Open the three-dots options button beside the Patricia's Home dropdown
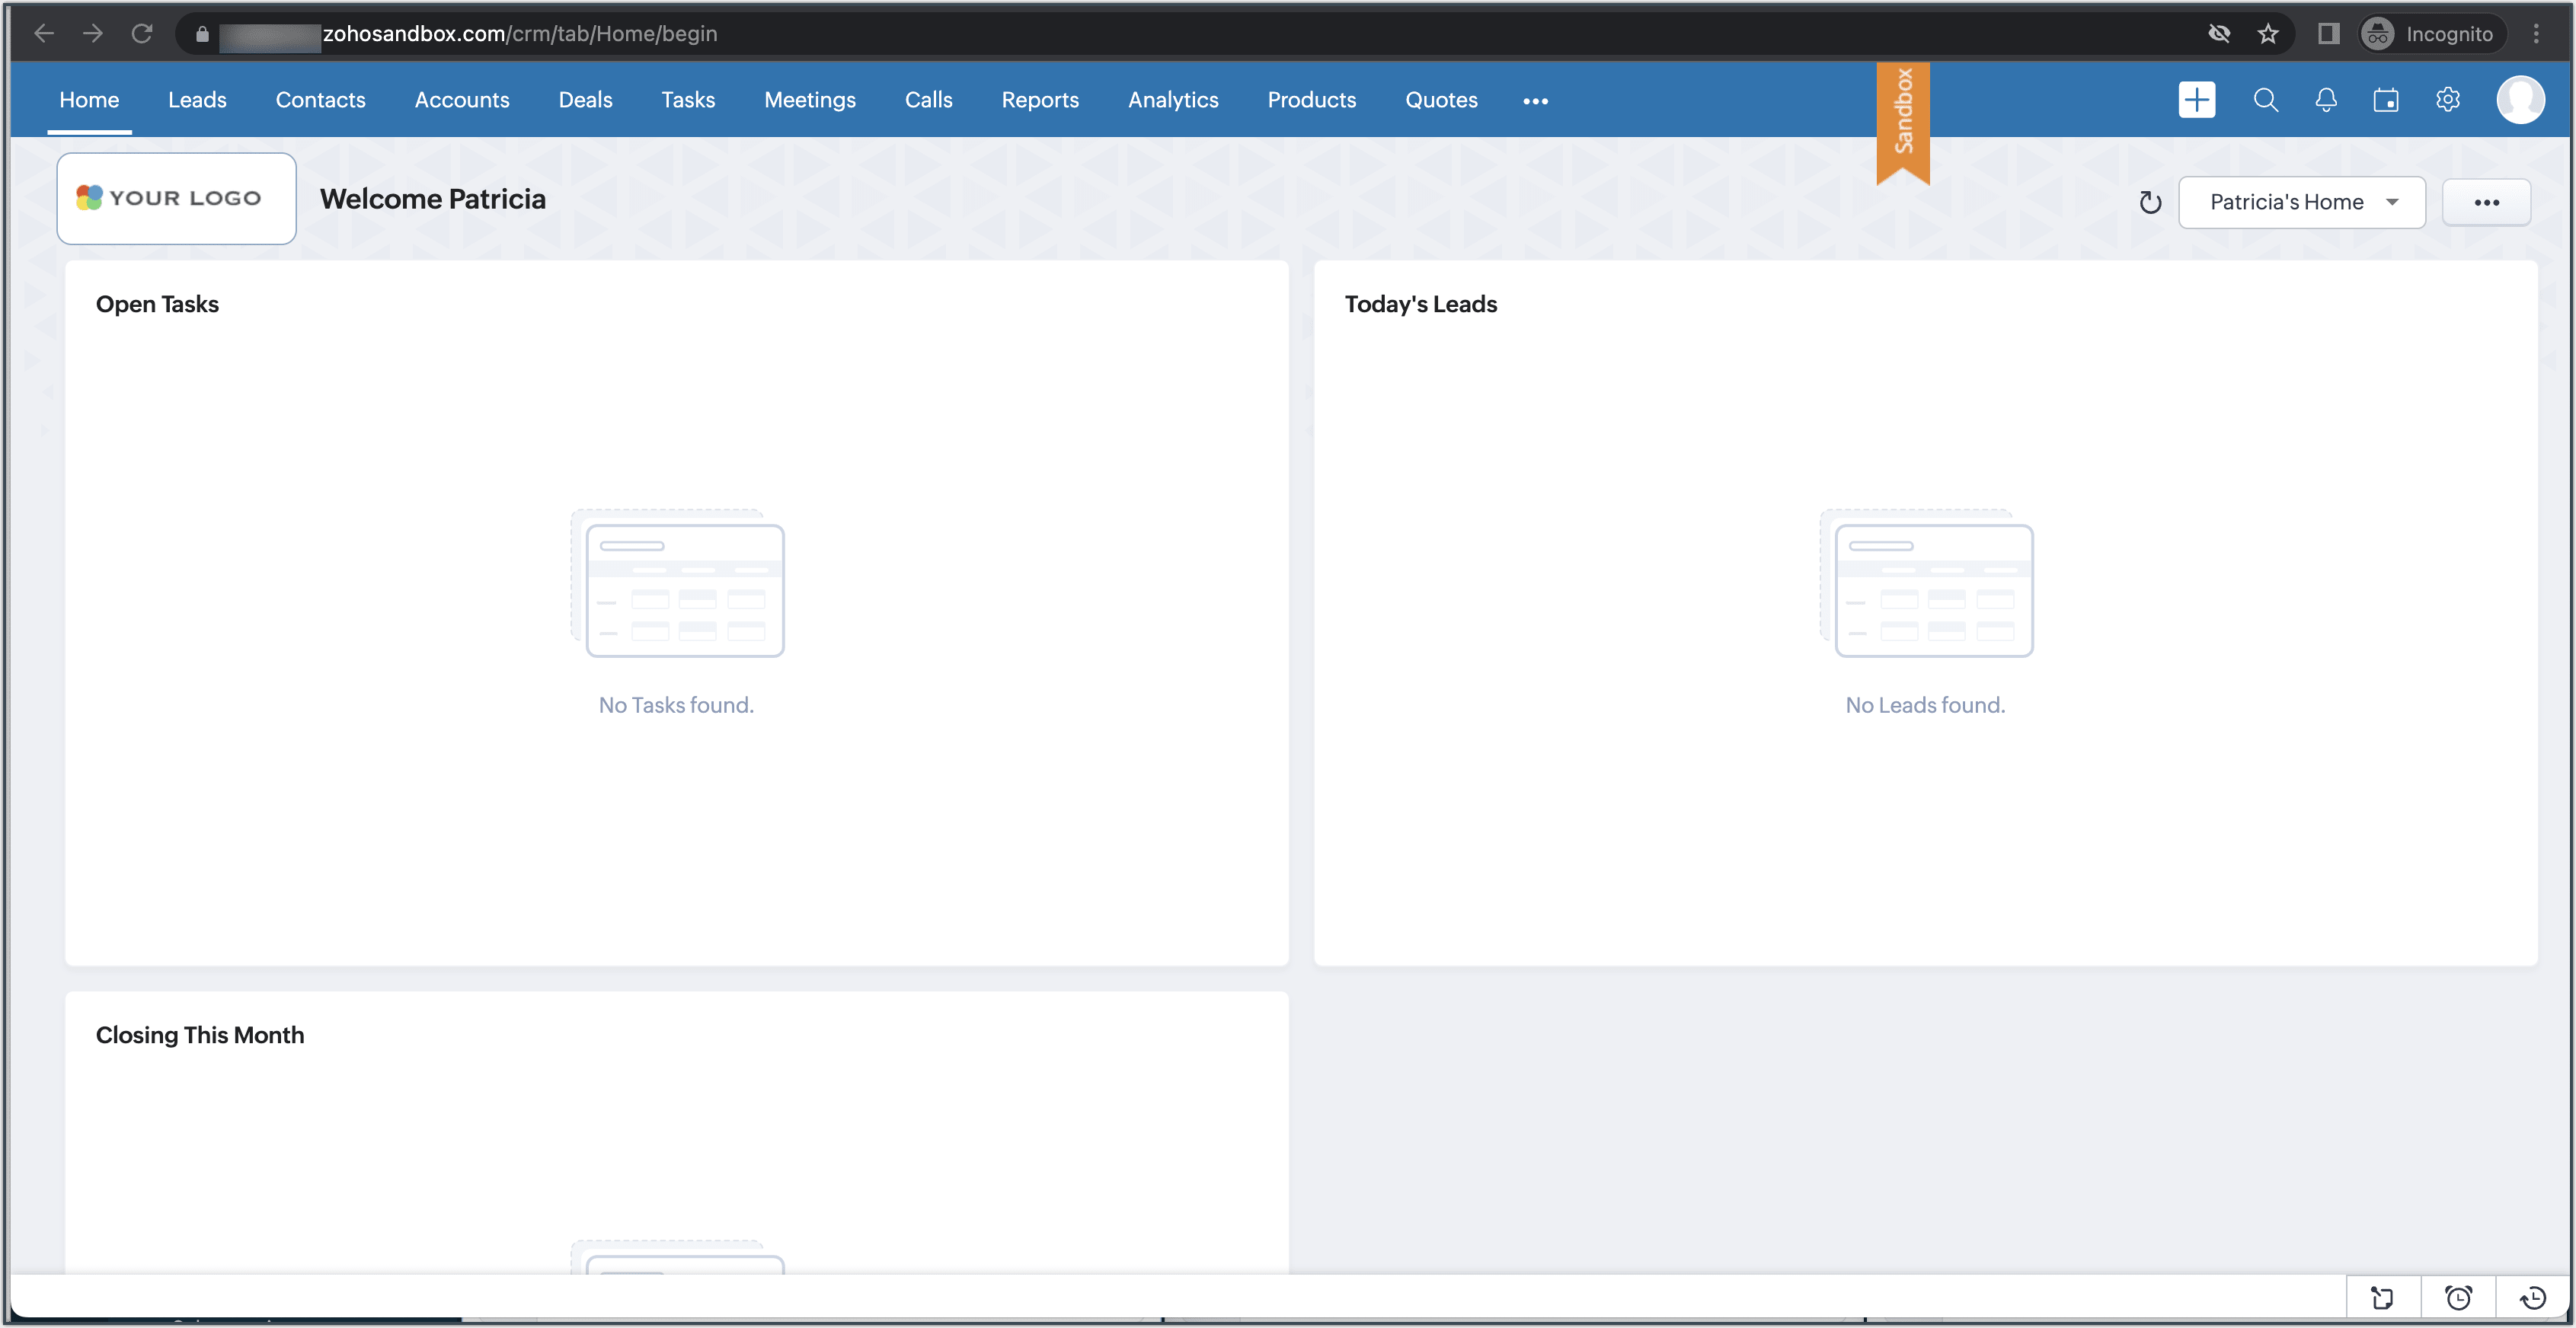Image resolution: width=2576 pixels, height=1328 pixels. pos(2486,202)
